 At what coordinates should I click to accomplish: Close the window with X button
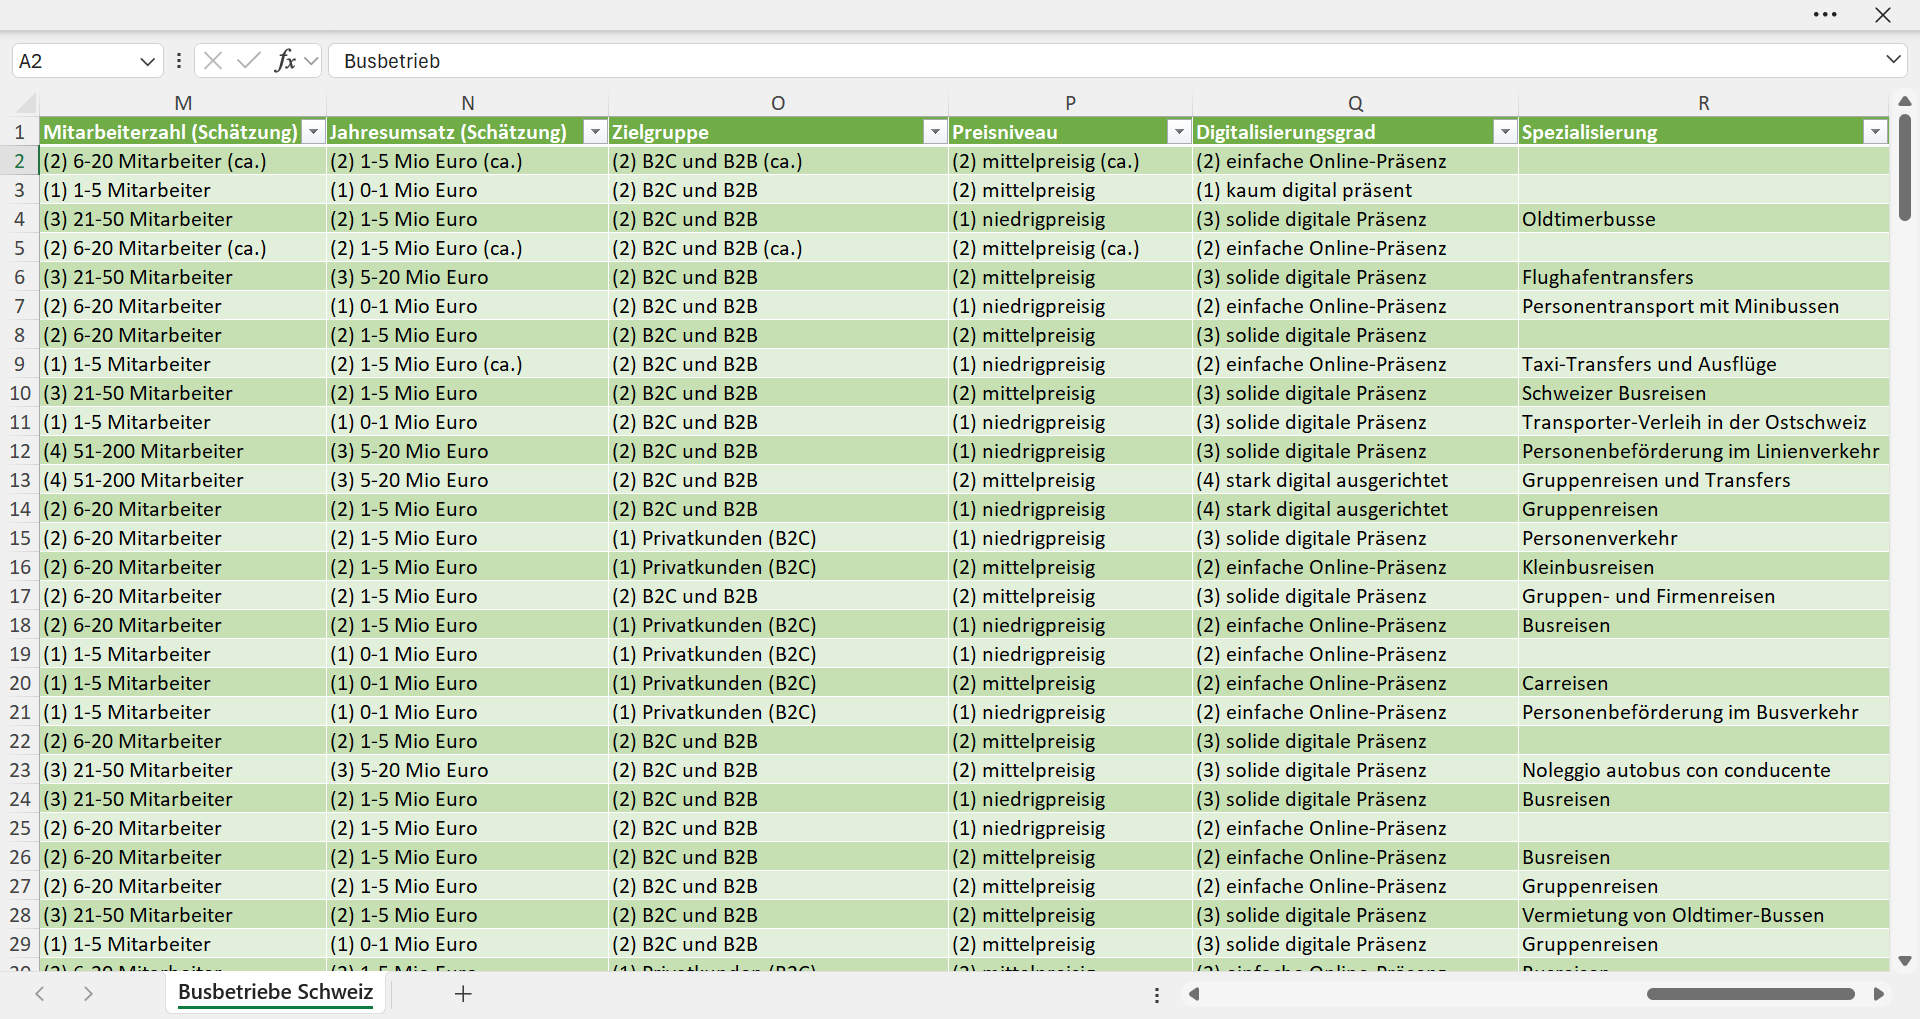[1883, 15]
